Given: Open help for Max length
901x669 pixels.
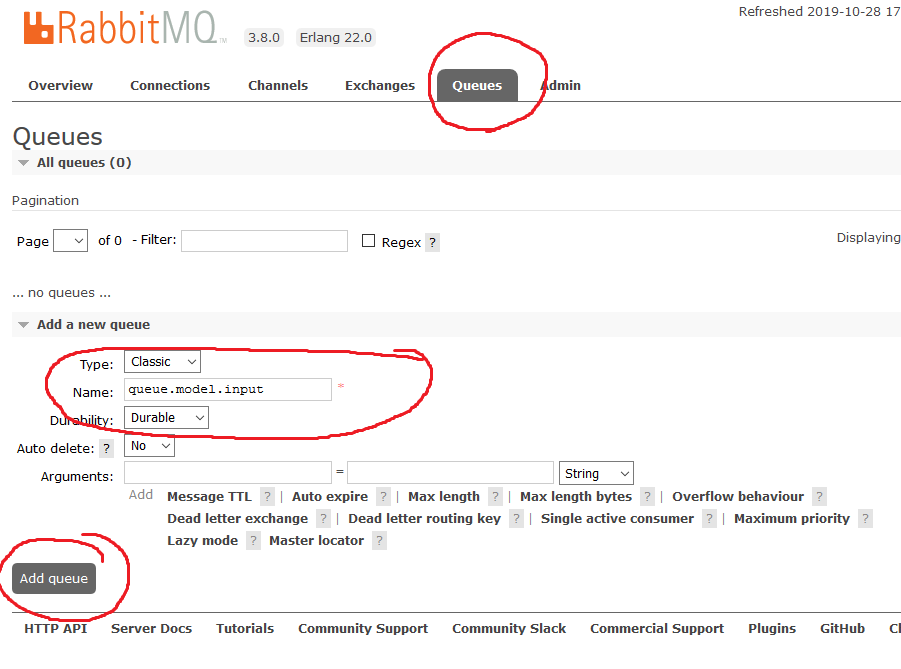Looking at the screenshot, I should pyautogui.click(x=495, y=497).
